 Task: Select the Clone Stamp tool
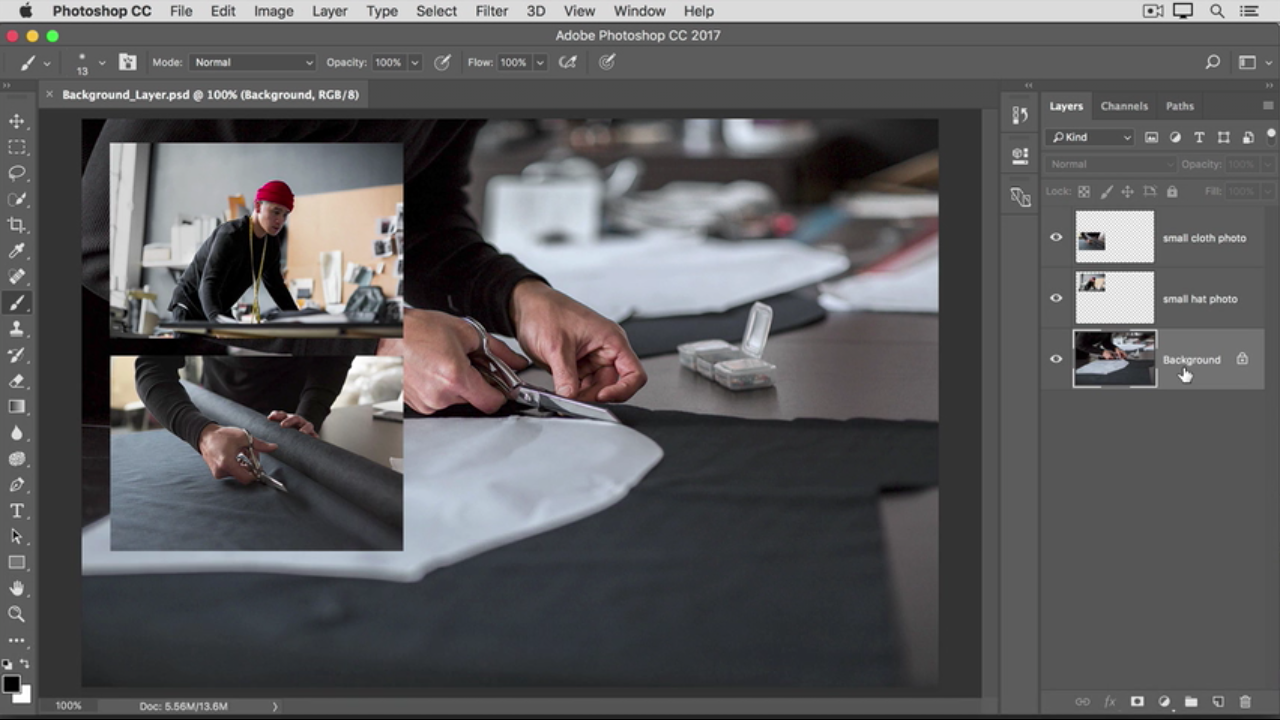17,329
